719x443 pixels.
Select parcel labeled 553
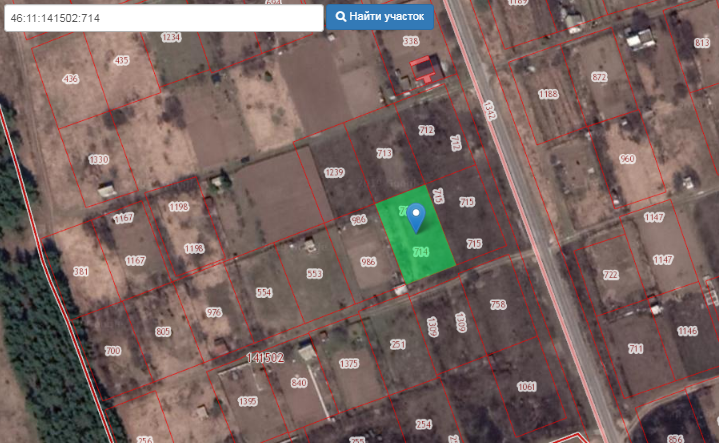[x=314, y=273]
